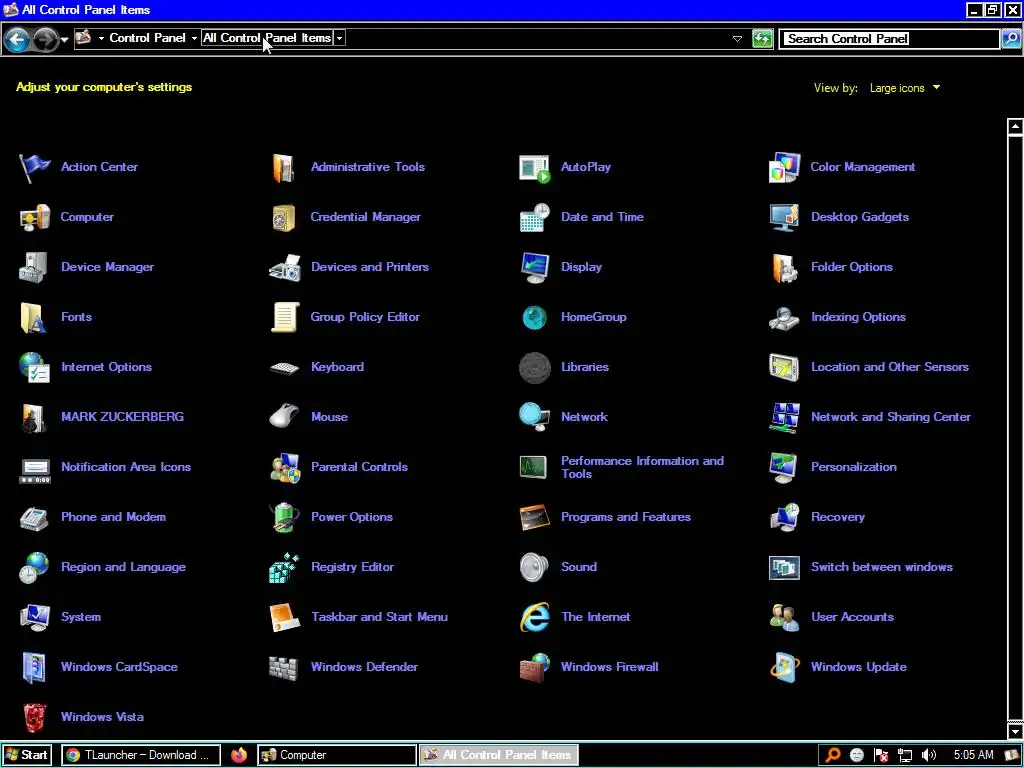
Task: Open the Windows Defender wall icon
Action: (284, 667)
